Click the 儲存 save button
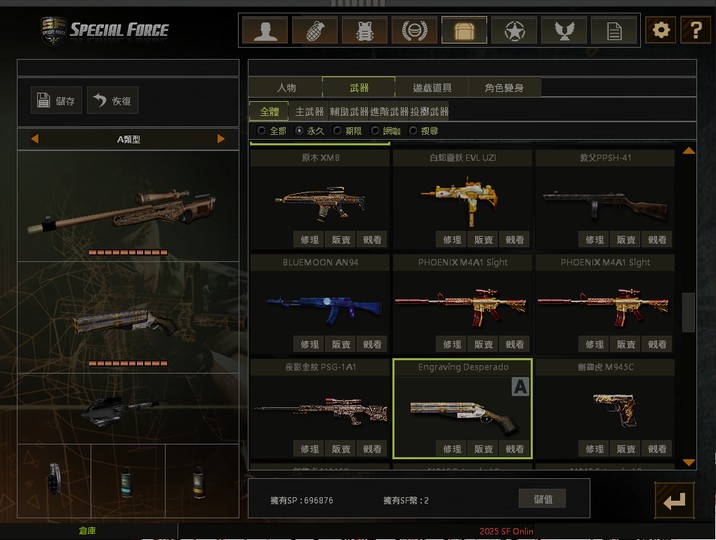Viewport: 716px width, 540px height. point(56,100)
